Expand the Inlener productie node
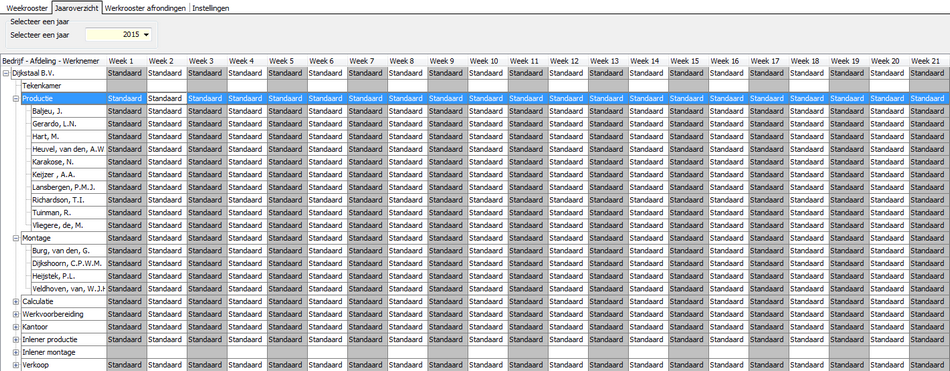The width and height of the screenshot is (950, 371). tap(16, 339)
